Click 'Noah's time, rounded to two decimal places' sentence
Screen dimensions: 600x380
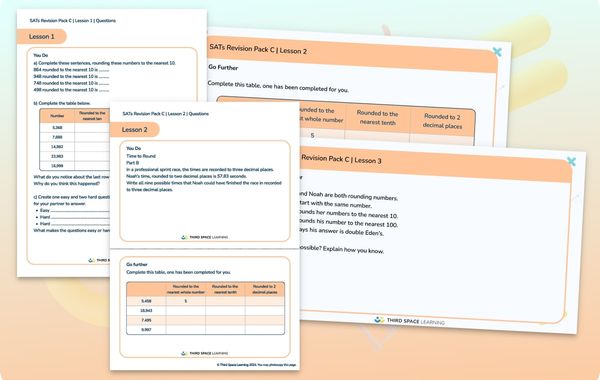click(x=186, y=176)
